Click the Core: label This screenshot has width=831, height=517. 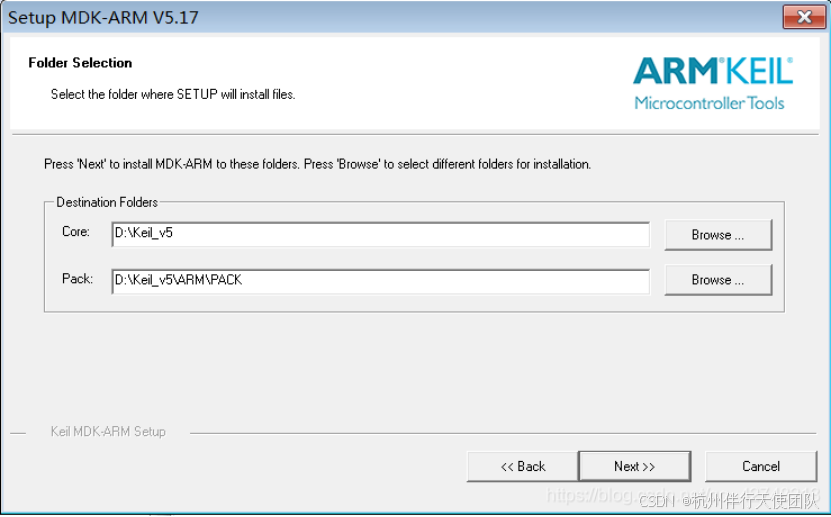[x=76, y=231]
